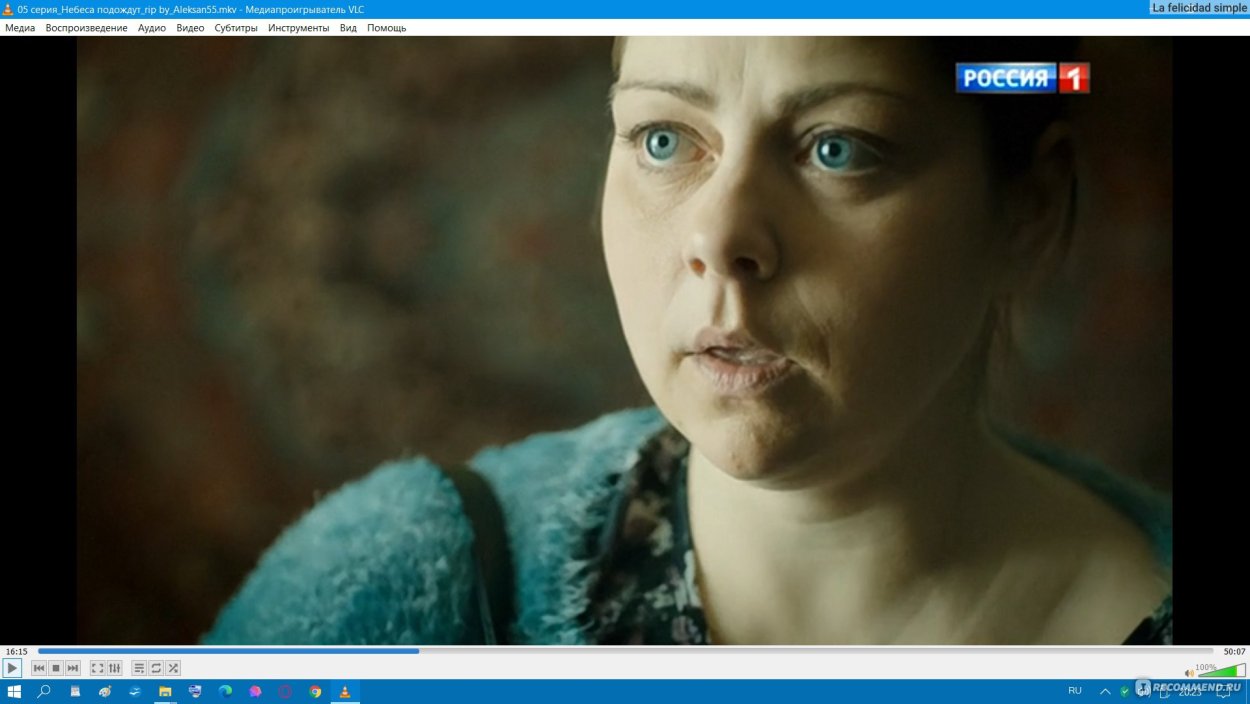Open the pink gem taskbar app
Image resolution: width=1250 pixels, height=704 pixels.
(x=255, y=691)
